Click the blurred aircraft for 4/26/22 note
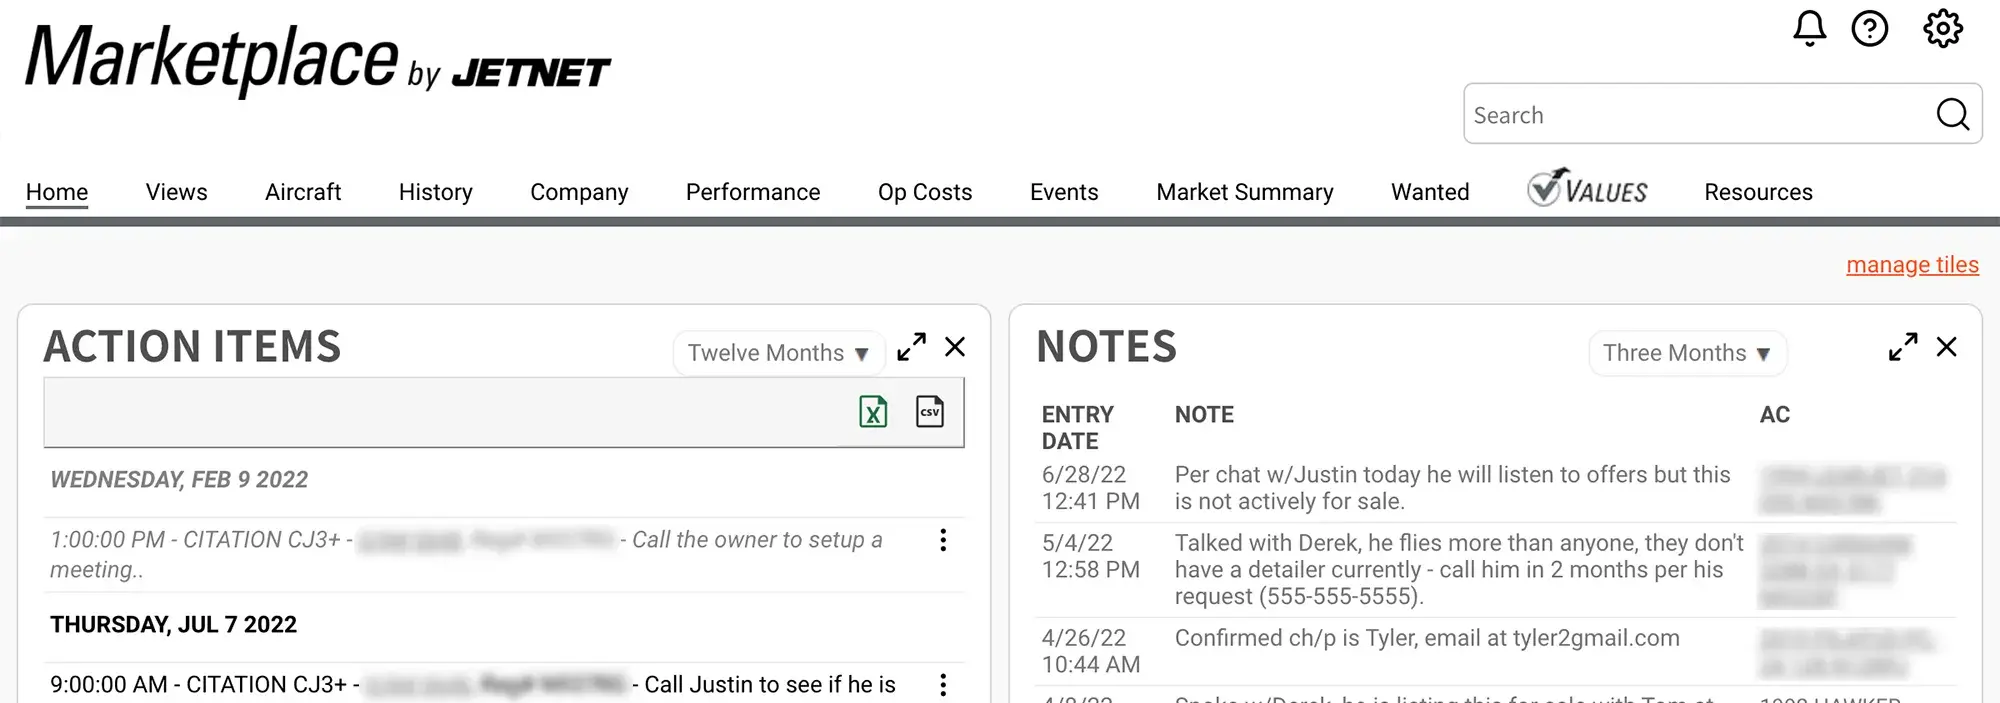2000x703 pixels. pos(1846,652)
